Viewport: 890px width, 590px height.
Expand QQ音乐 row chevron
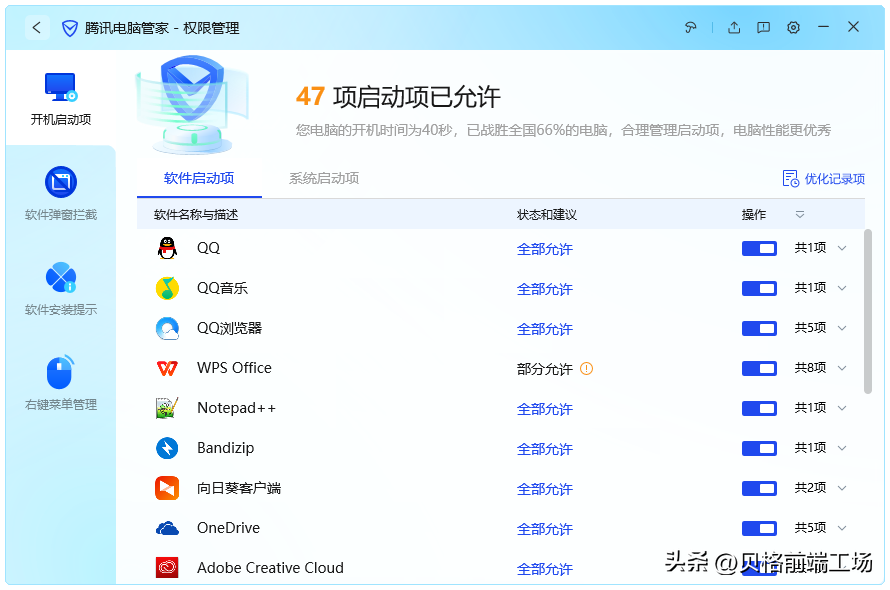[x=842, y=288]
